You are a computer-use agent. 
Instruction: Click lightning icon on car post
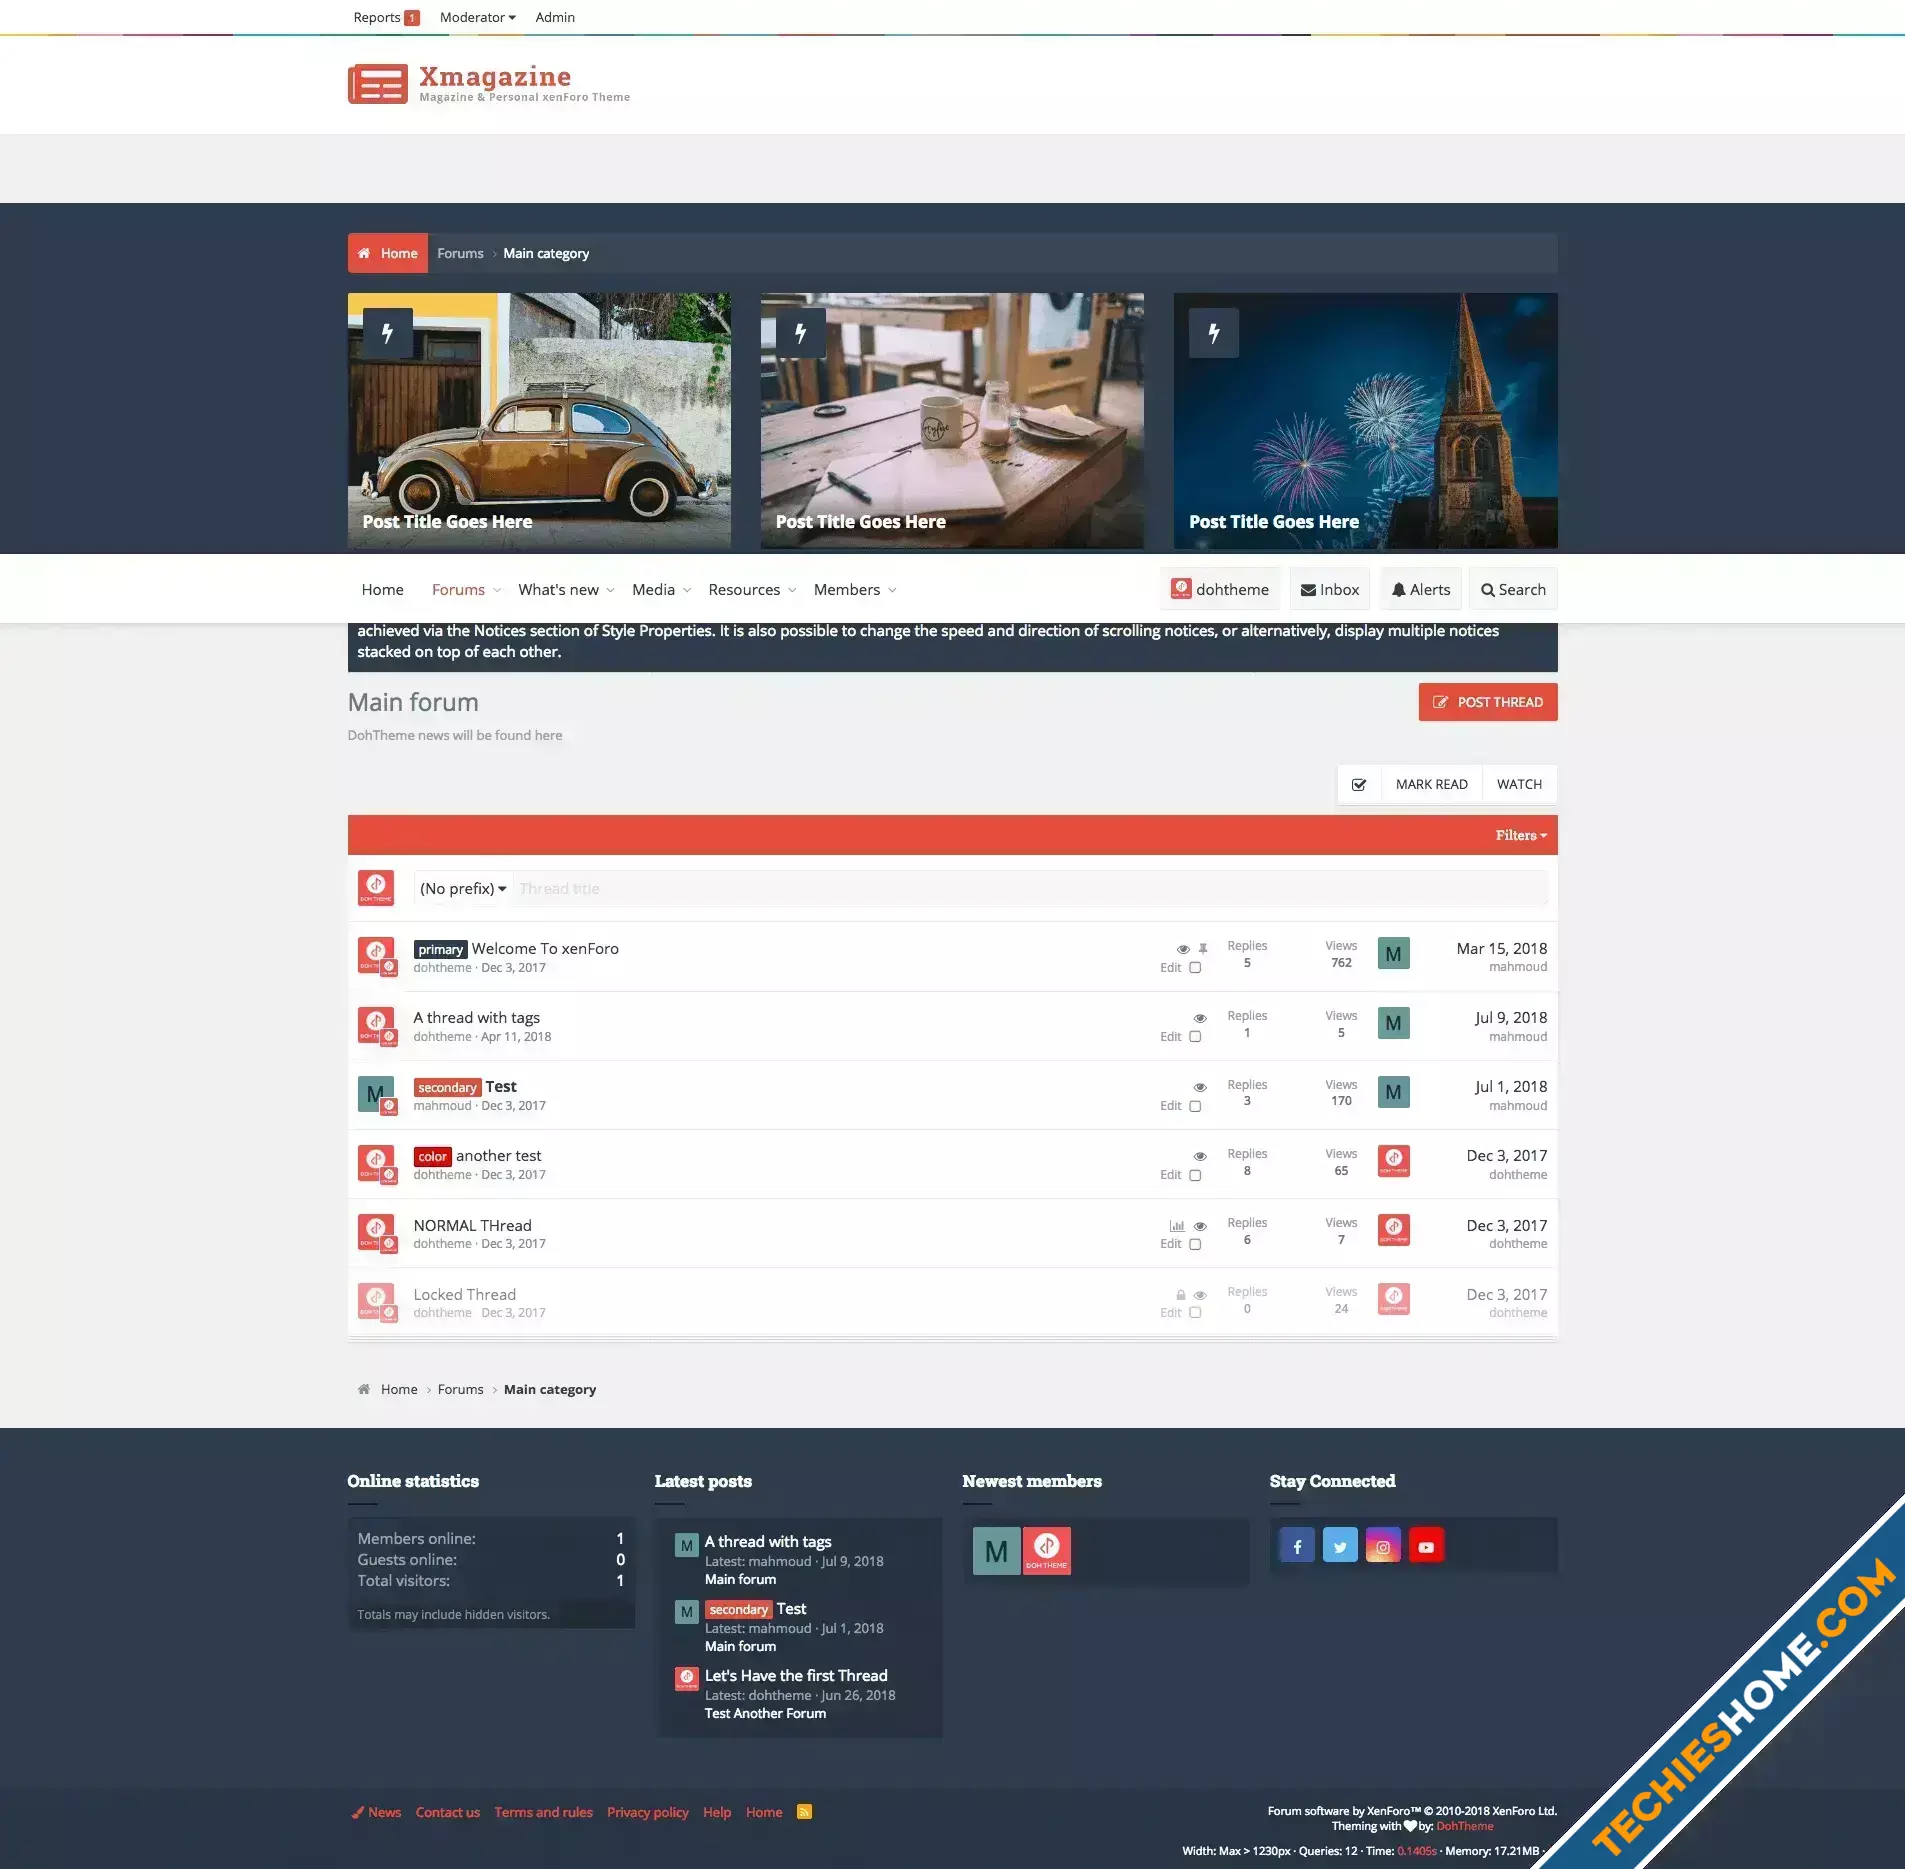(388, 333)
